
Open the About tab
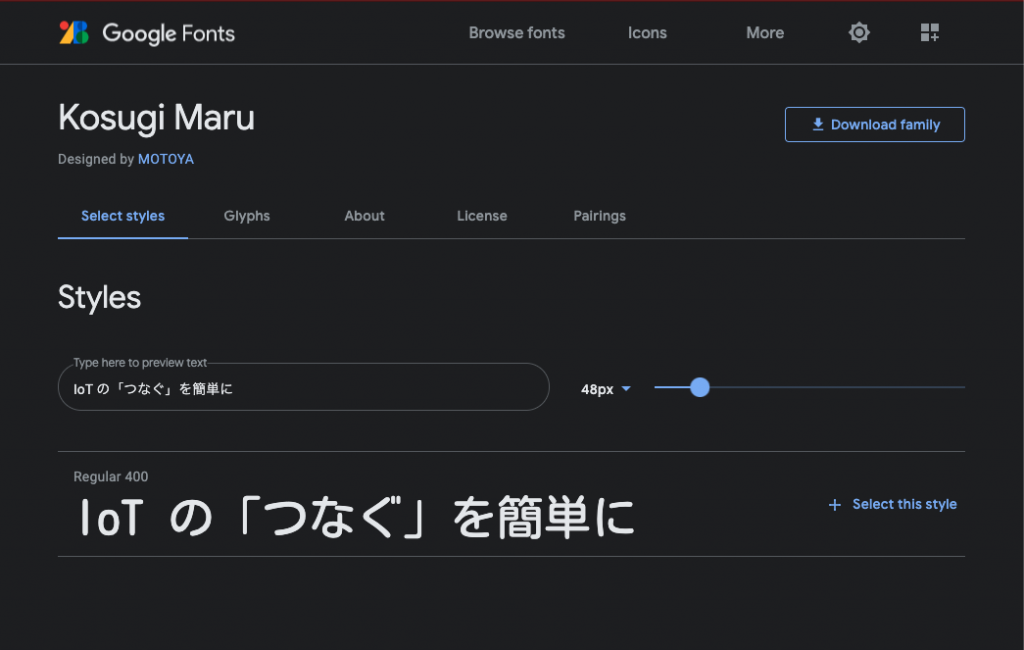tap(364, 216)
